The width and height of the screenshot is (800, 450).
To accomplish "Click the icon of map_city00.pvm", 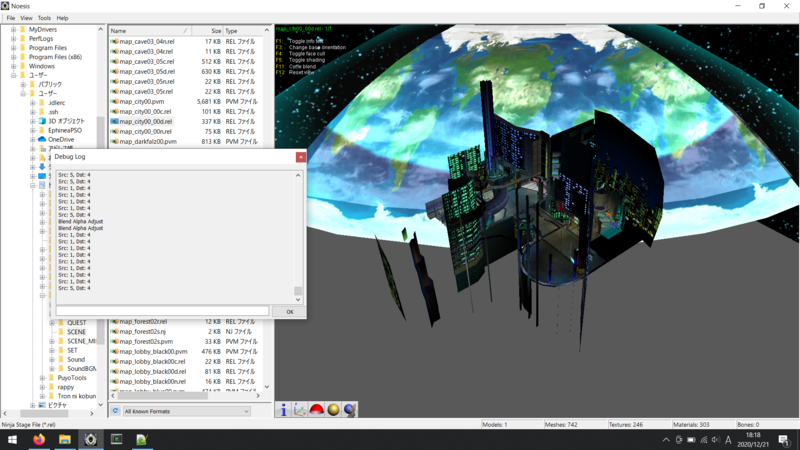I will click(x=115, y=102).
